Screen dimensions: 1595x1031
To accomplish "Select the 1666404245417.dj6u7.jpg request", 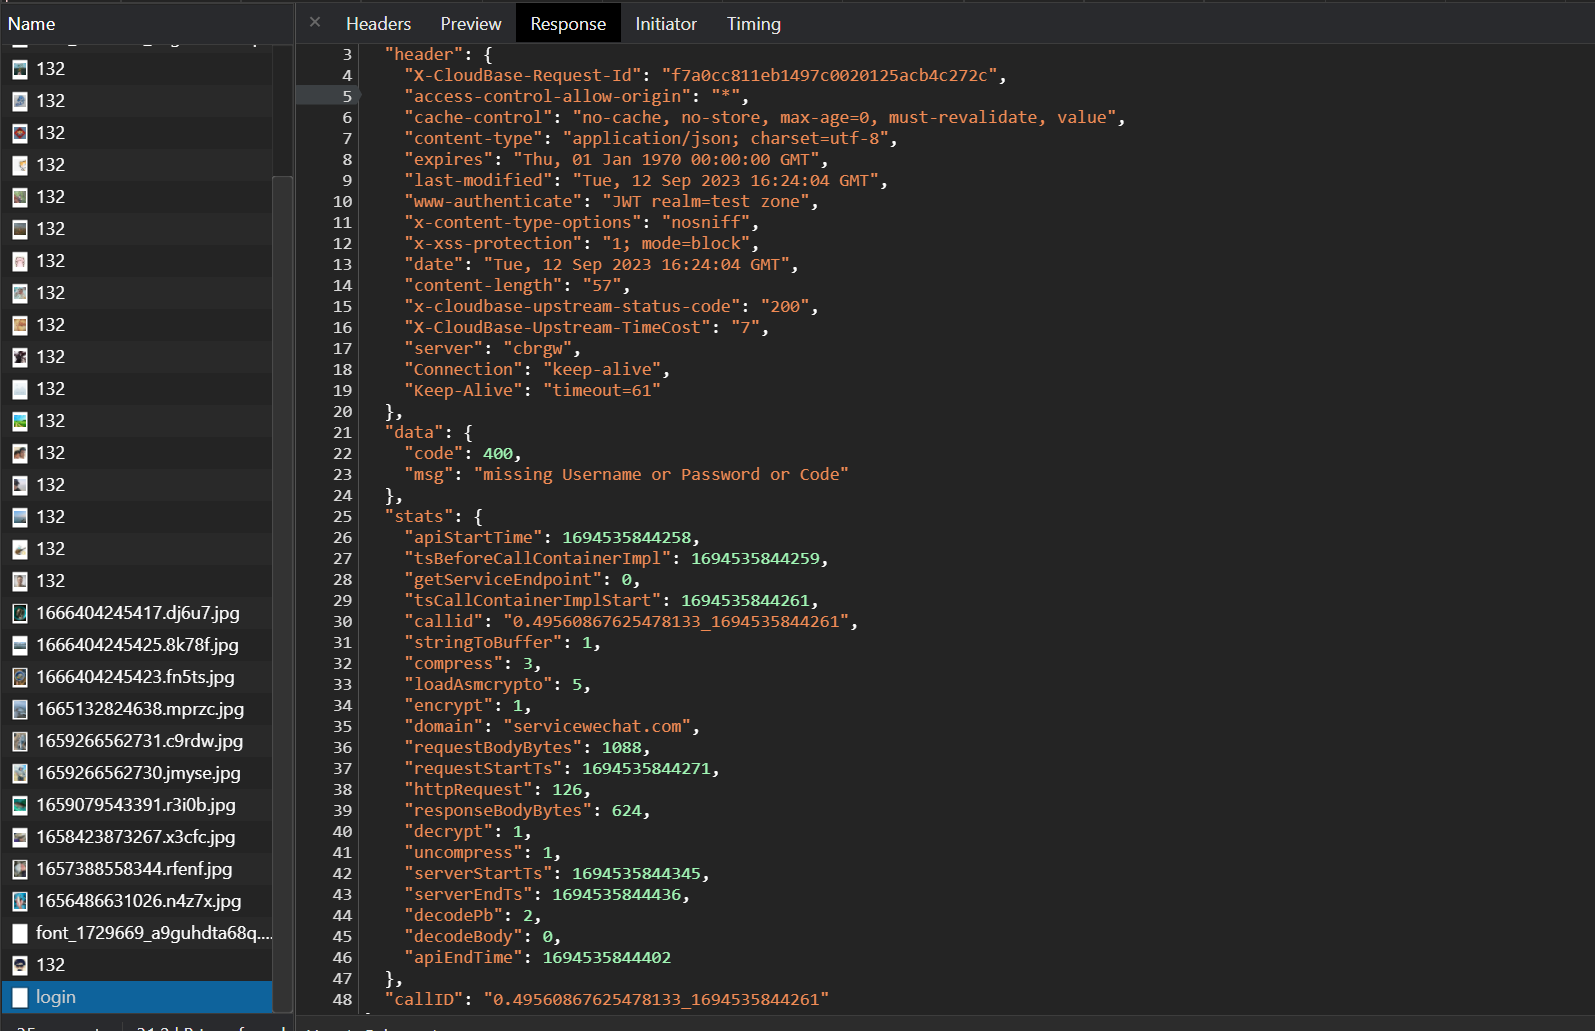I will 137,613.
